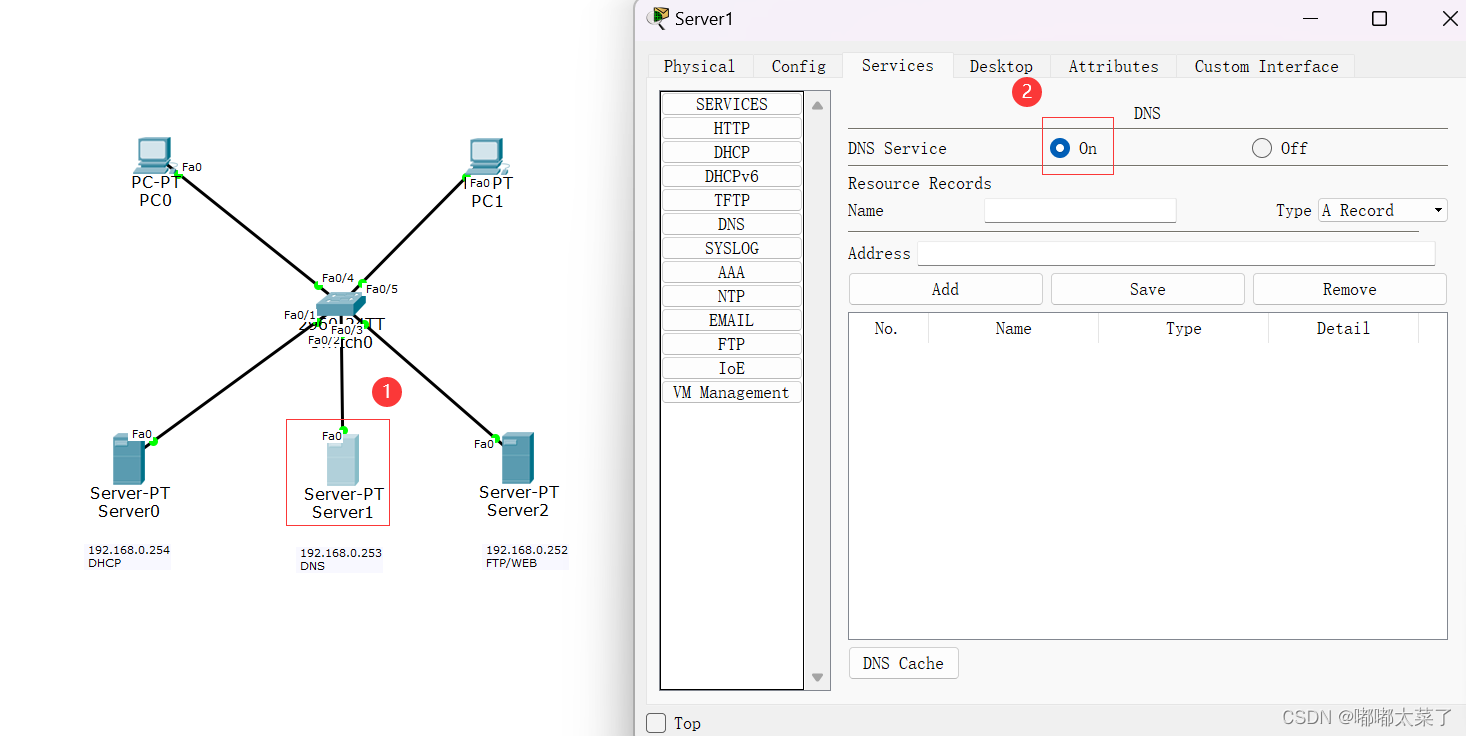Click the 192.168.0.253 DNS note label

tap(340, 559)
